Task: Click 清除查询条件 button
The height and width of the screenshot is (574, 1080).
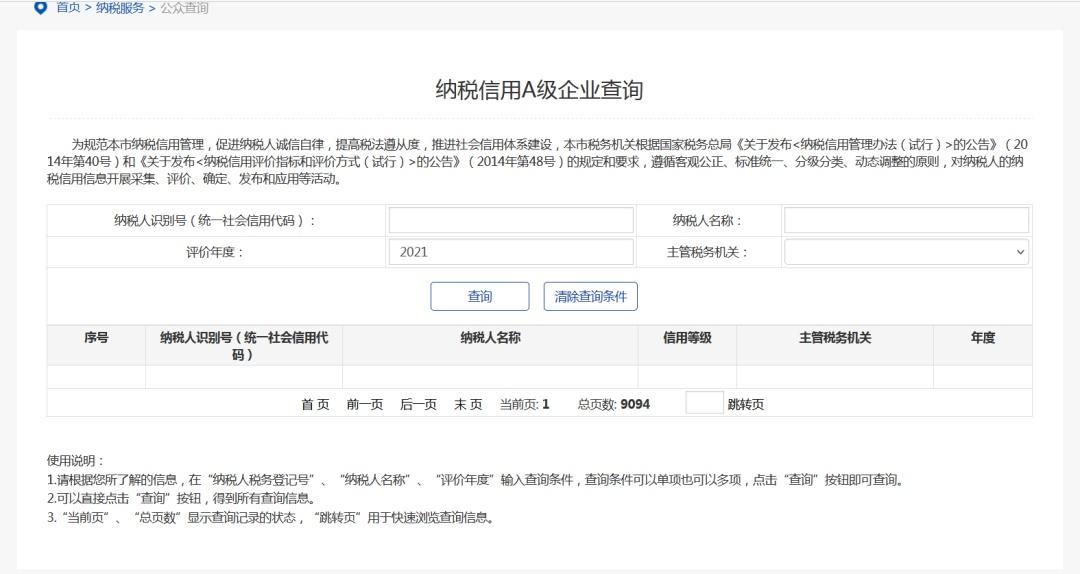Action: click(x=590, y=297)
